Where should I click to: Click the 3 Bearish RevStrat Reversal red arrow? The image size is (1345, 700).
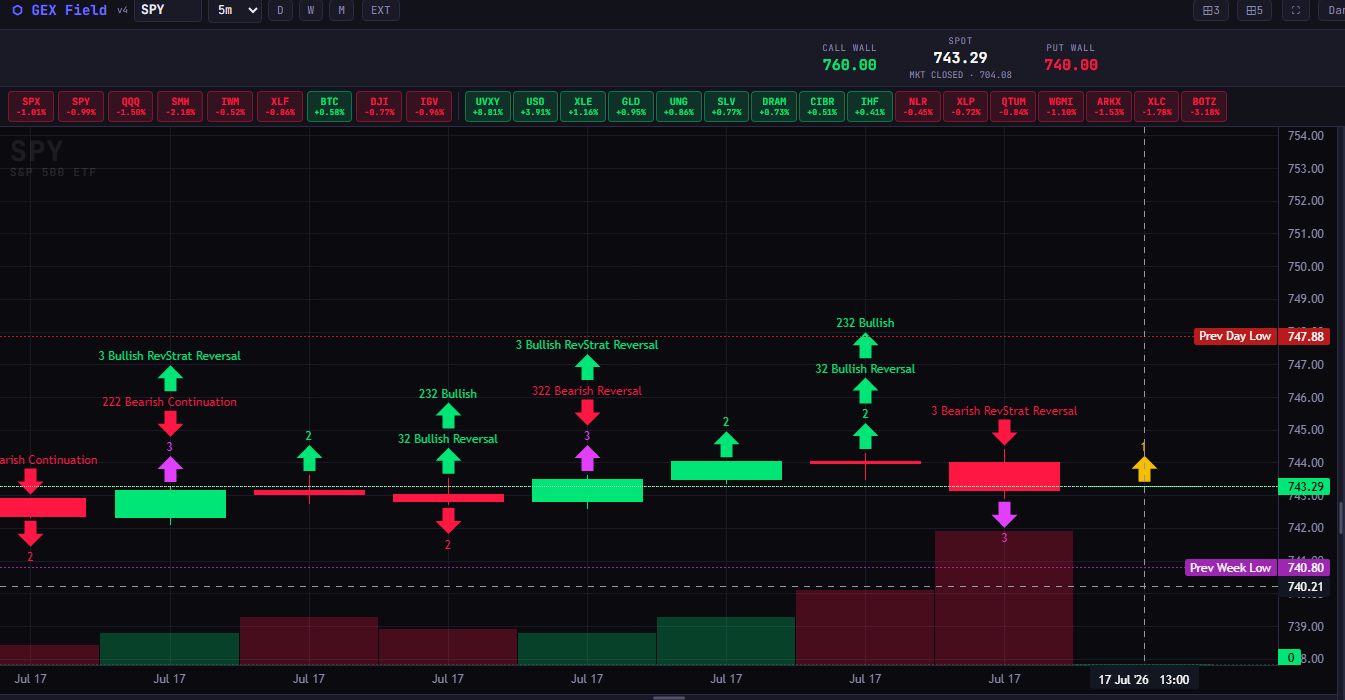(x=1004, y=432)
